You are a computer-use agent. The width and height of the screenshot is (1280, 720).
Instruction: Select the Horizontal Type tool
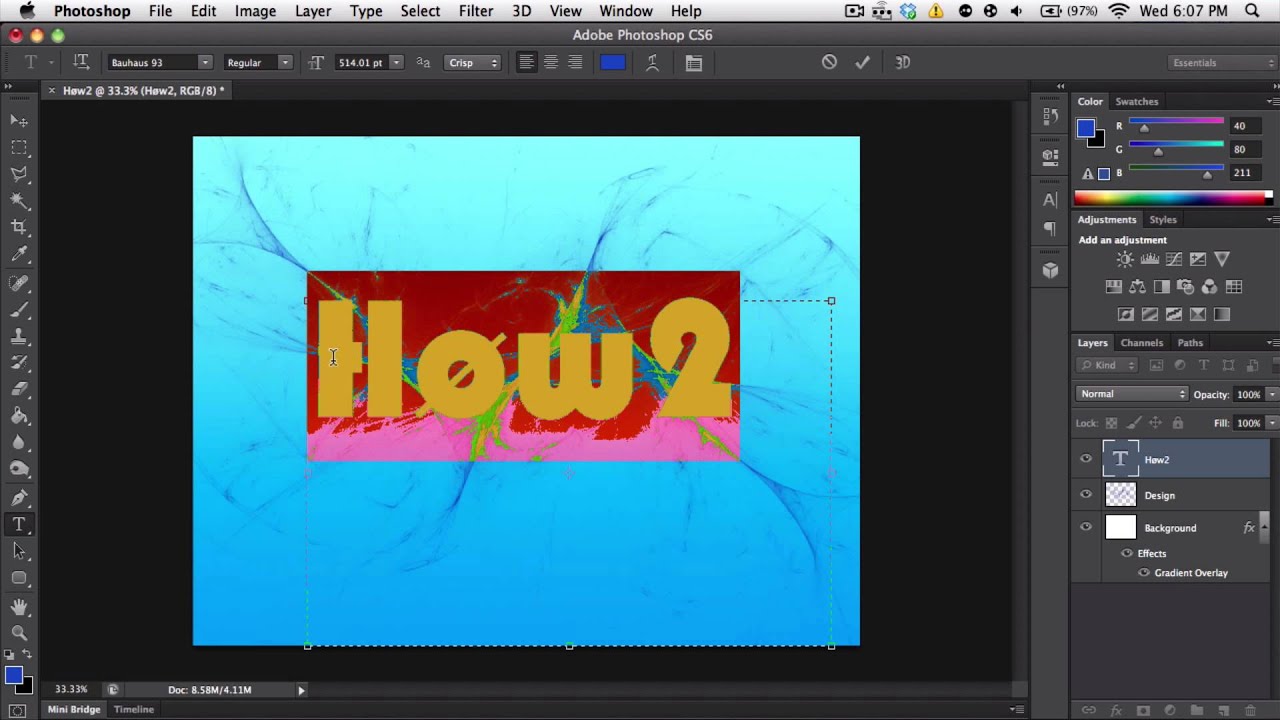point(19,524)
